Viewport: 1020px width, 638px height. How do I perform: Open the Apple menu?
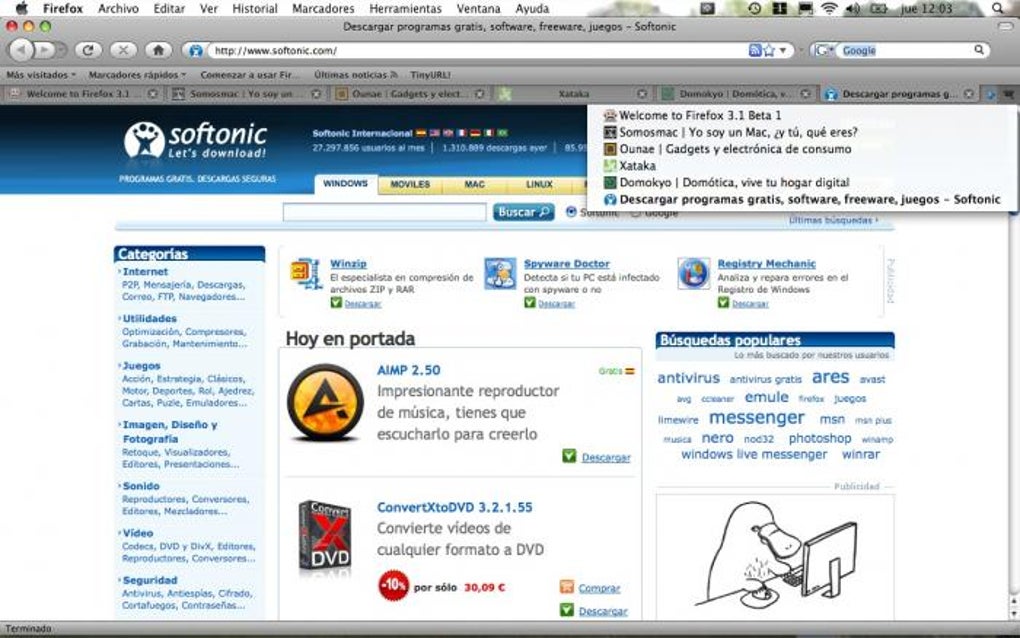point(21,8)
